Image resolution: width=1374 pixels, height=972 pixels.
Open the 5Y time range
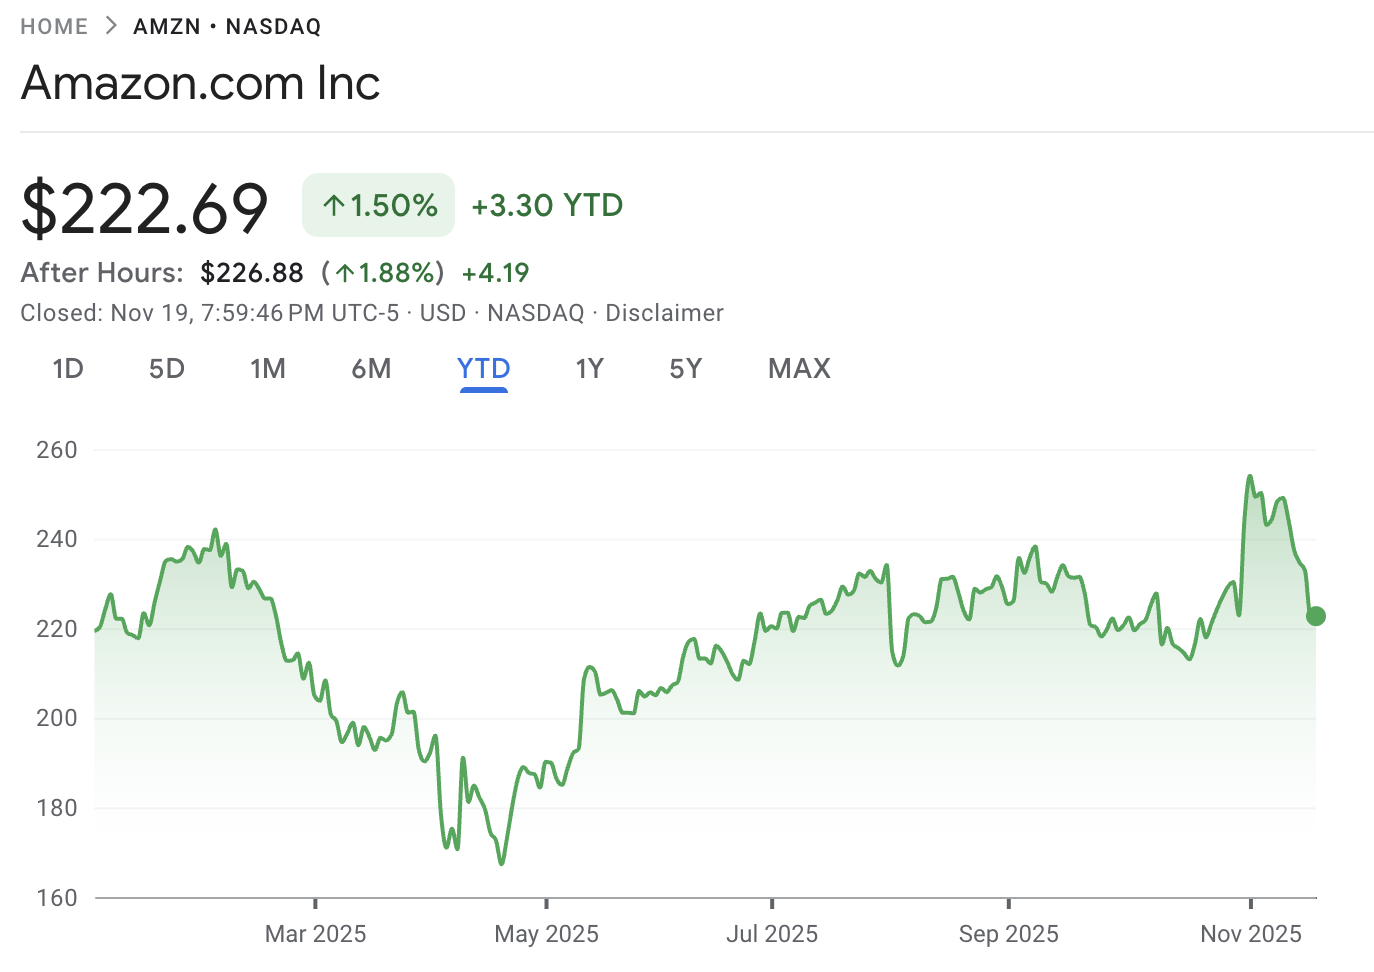coord(686,368)
